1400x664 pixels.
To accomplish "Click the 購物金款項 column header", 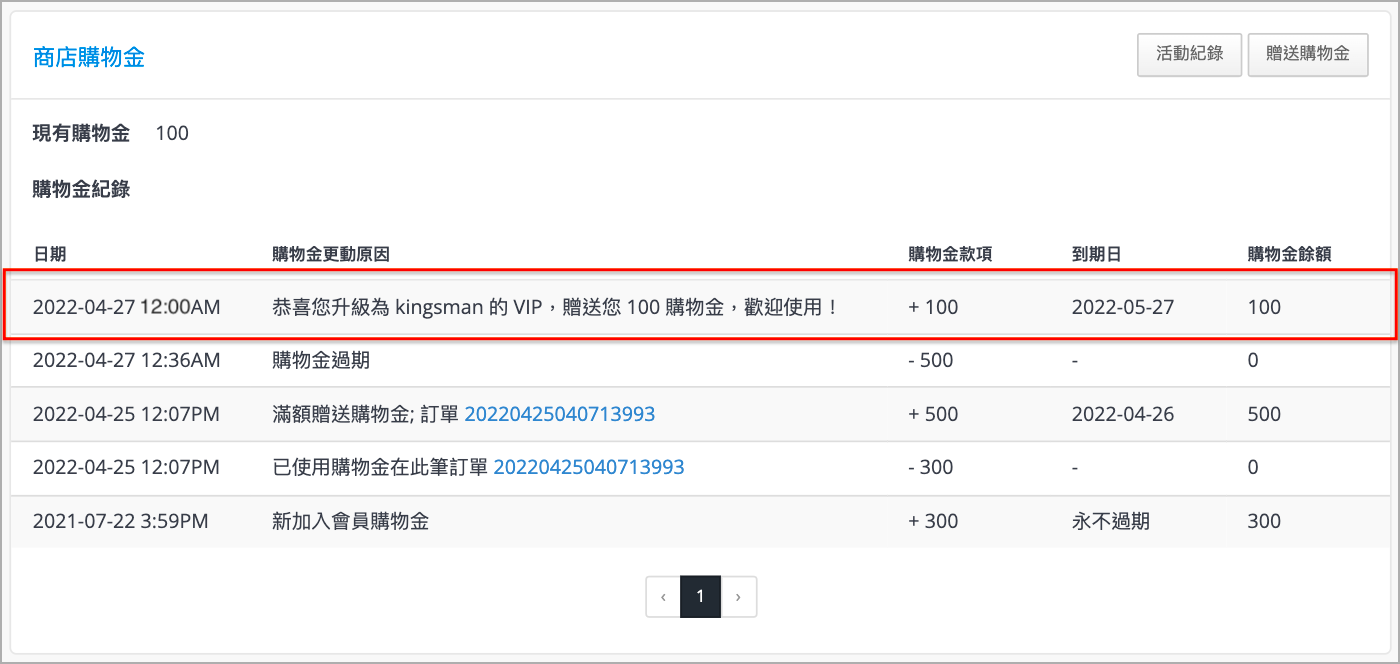I will point(950,254).
